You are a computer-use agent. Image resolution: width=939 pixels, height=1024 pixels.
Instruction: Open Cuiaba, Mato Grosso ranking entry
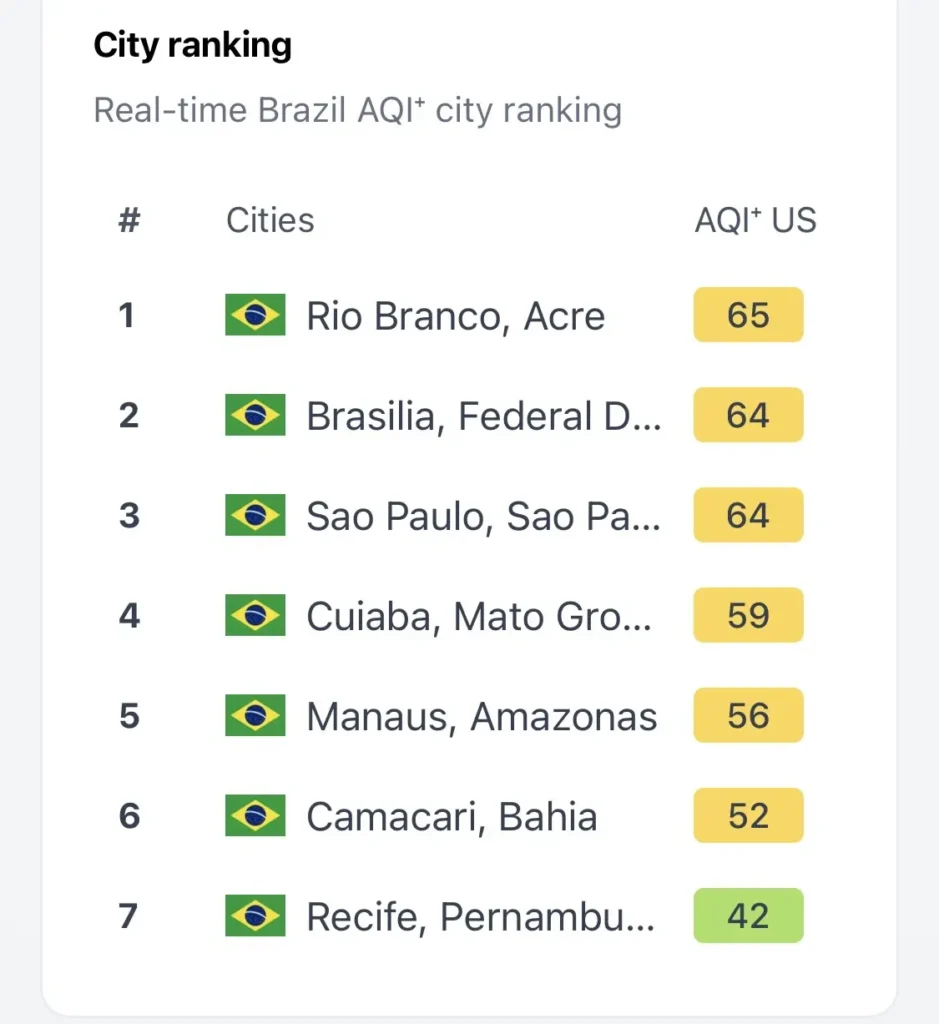coord(479,616)
